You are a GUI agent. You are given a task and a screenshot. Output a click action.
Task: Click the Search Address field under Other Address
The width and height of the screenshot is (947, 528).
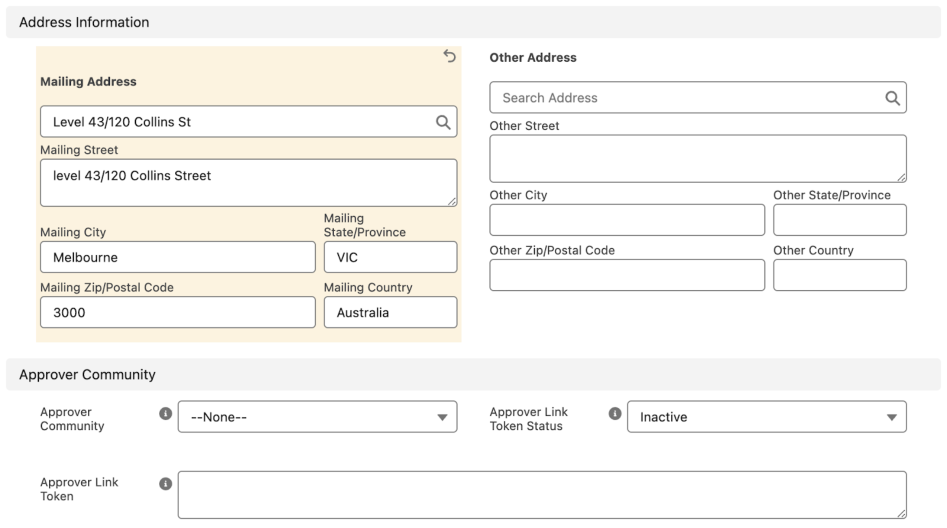click(x=698, y=98)
